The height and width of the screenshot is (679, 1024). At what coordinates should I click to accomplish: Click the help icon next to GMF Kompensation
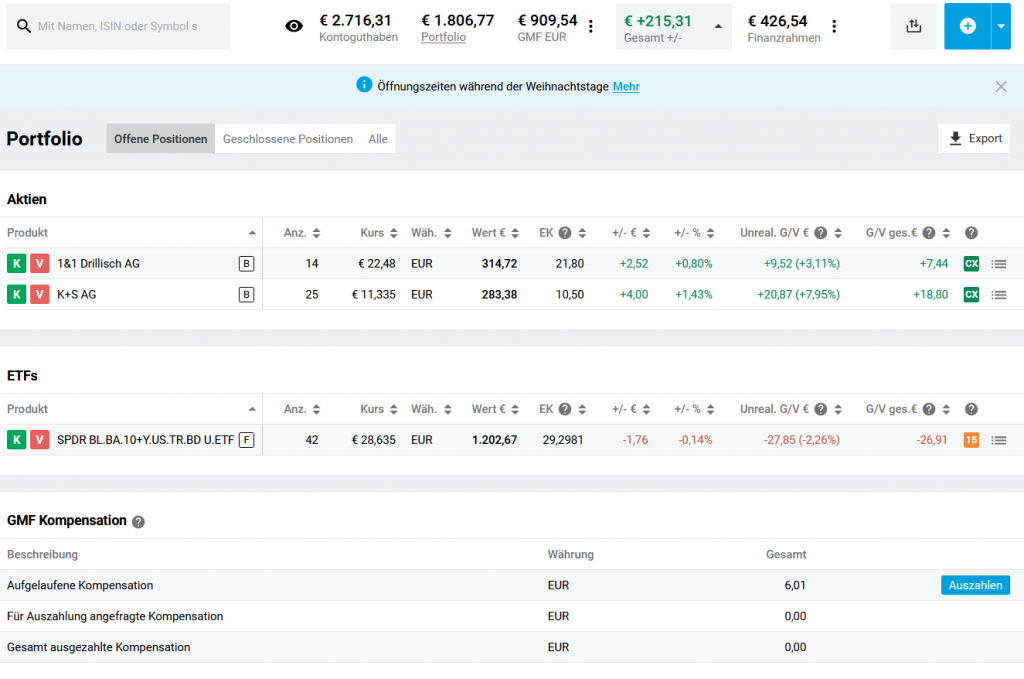pos(139,522)
